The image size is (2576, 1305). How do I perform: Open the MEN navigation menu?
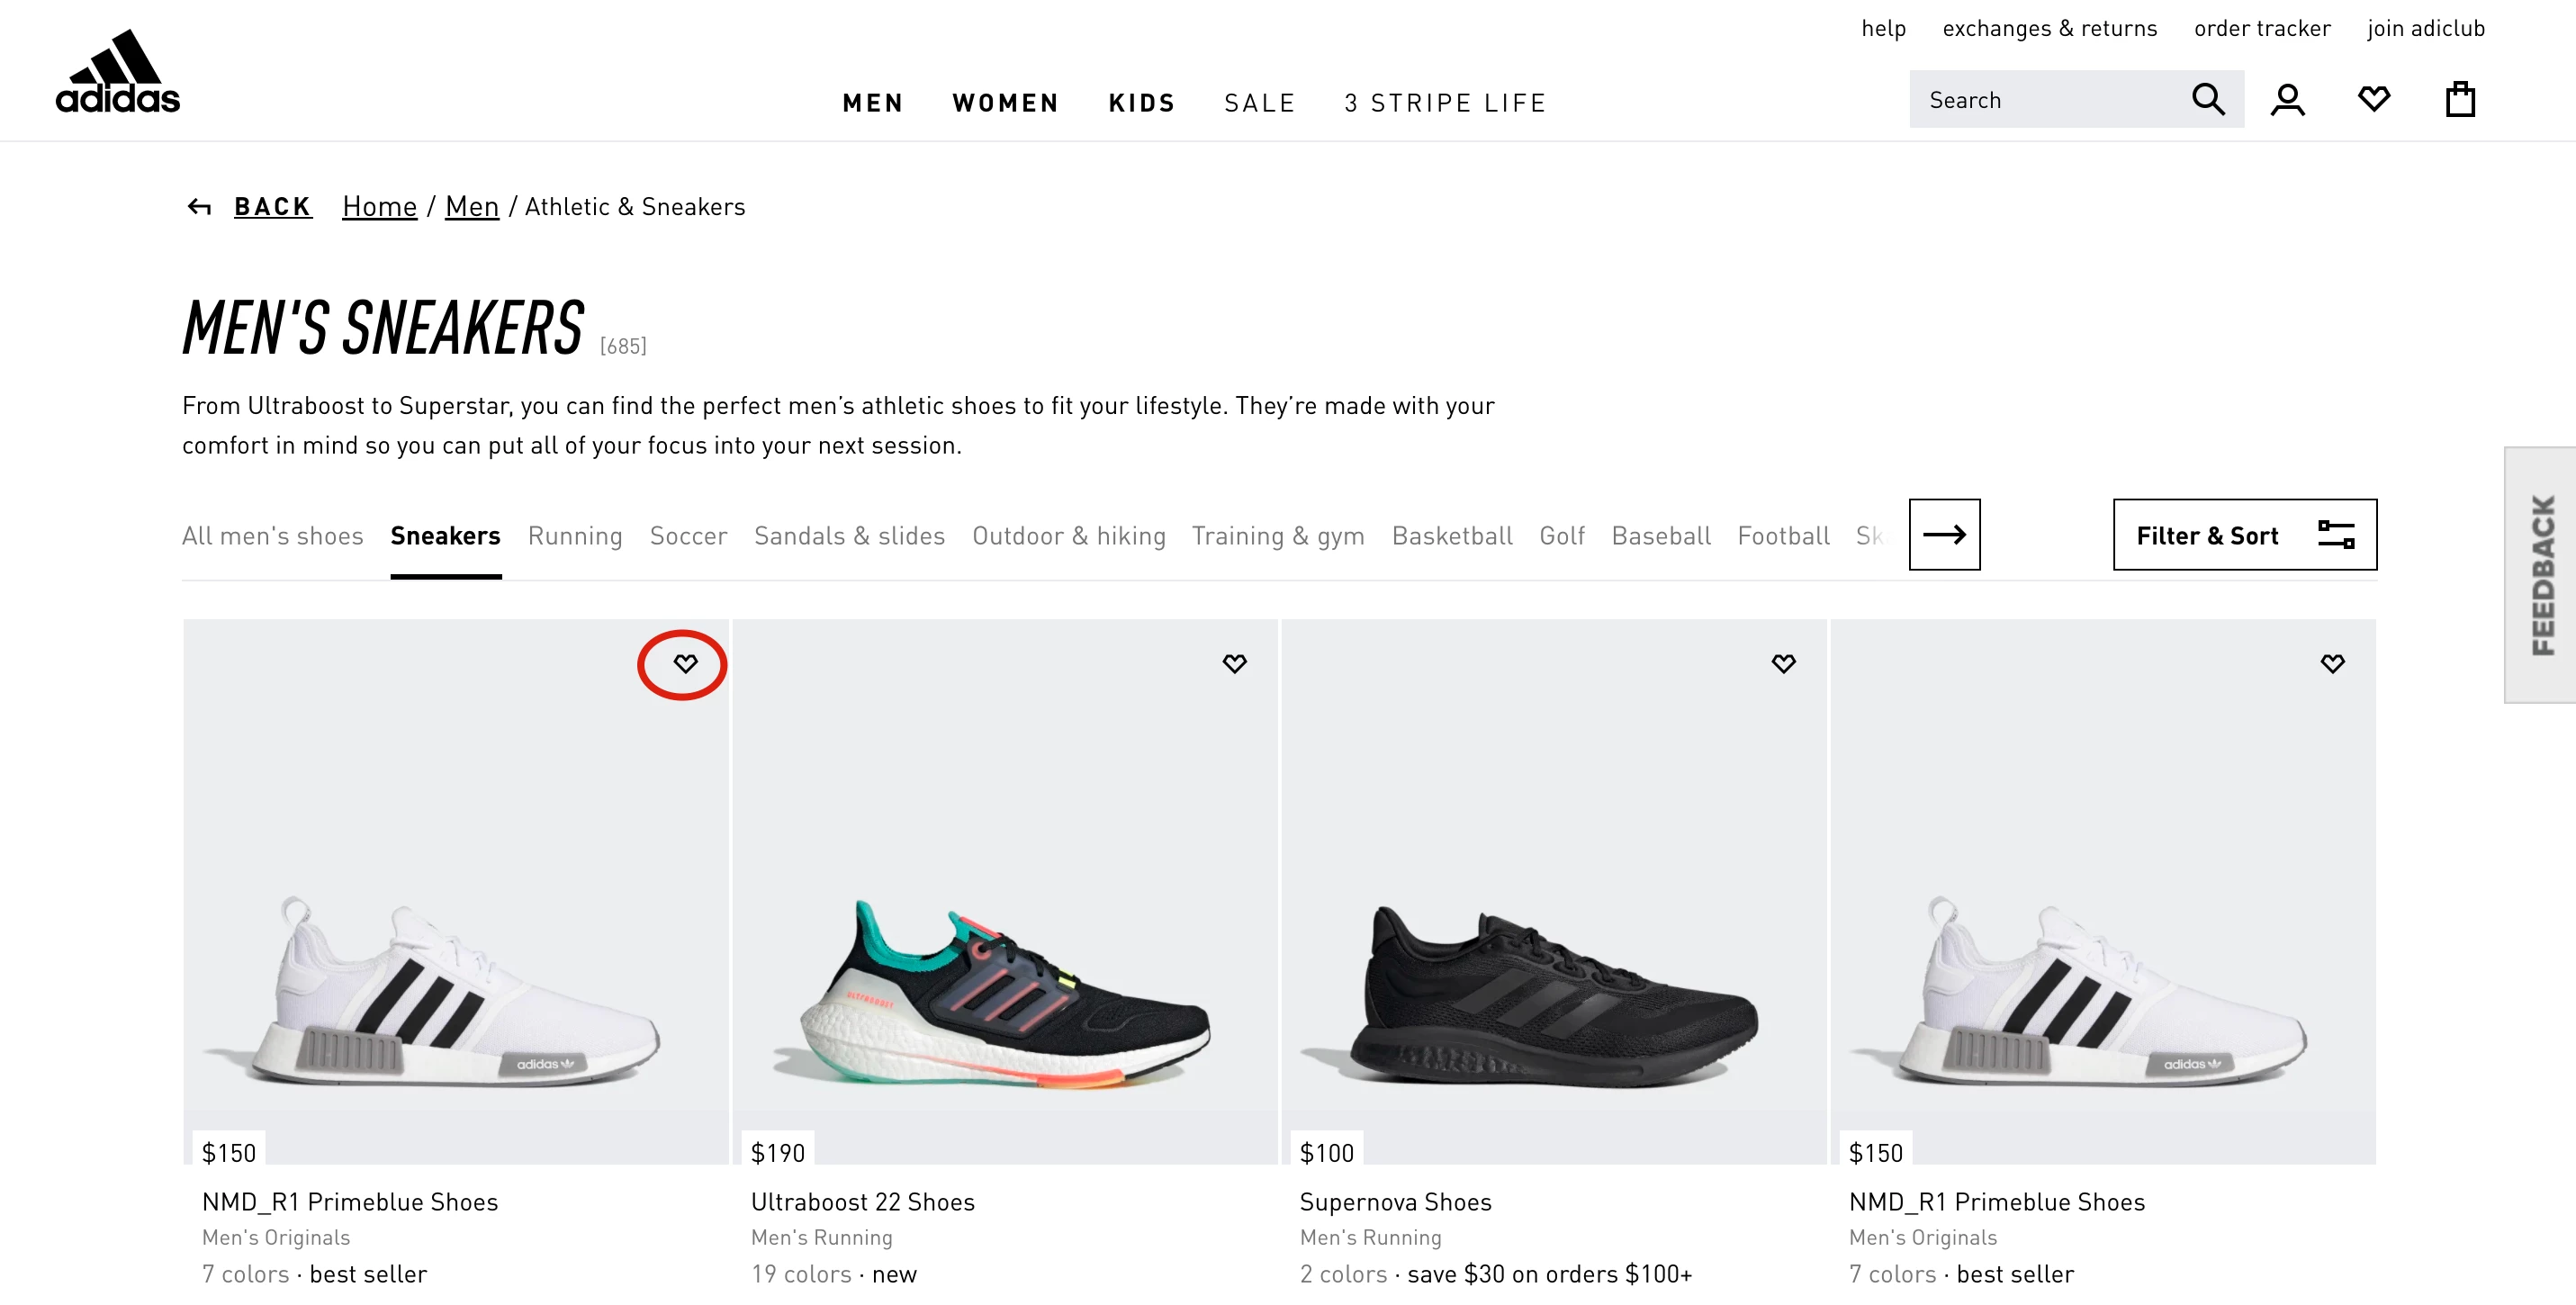tap(872, 103)
